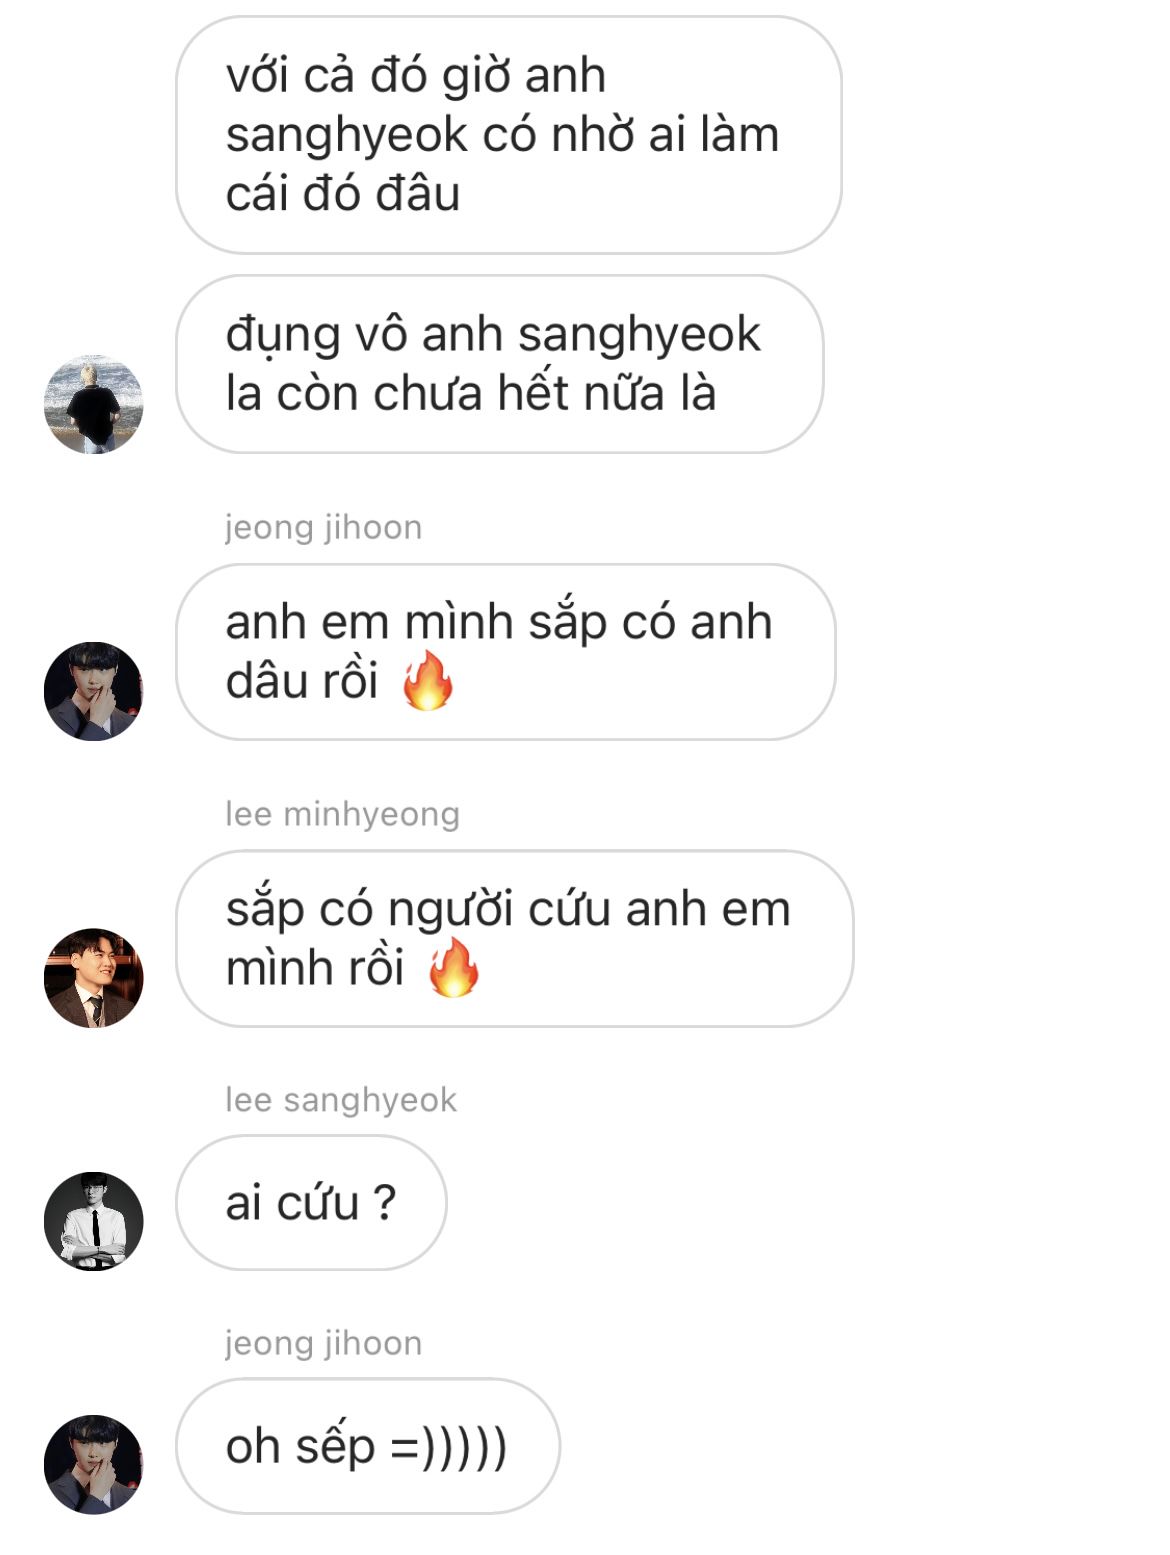Select the 'với cả đó giờ anh' message bubble
This screenshot has height=1555, width=1170.
pos(508,134)
